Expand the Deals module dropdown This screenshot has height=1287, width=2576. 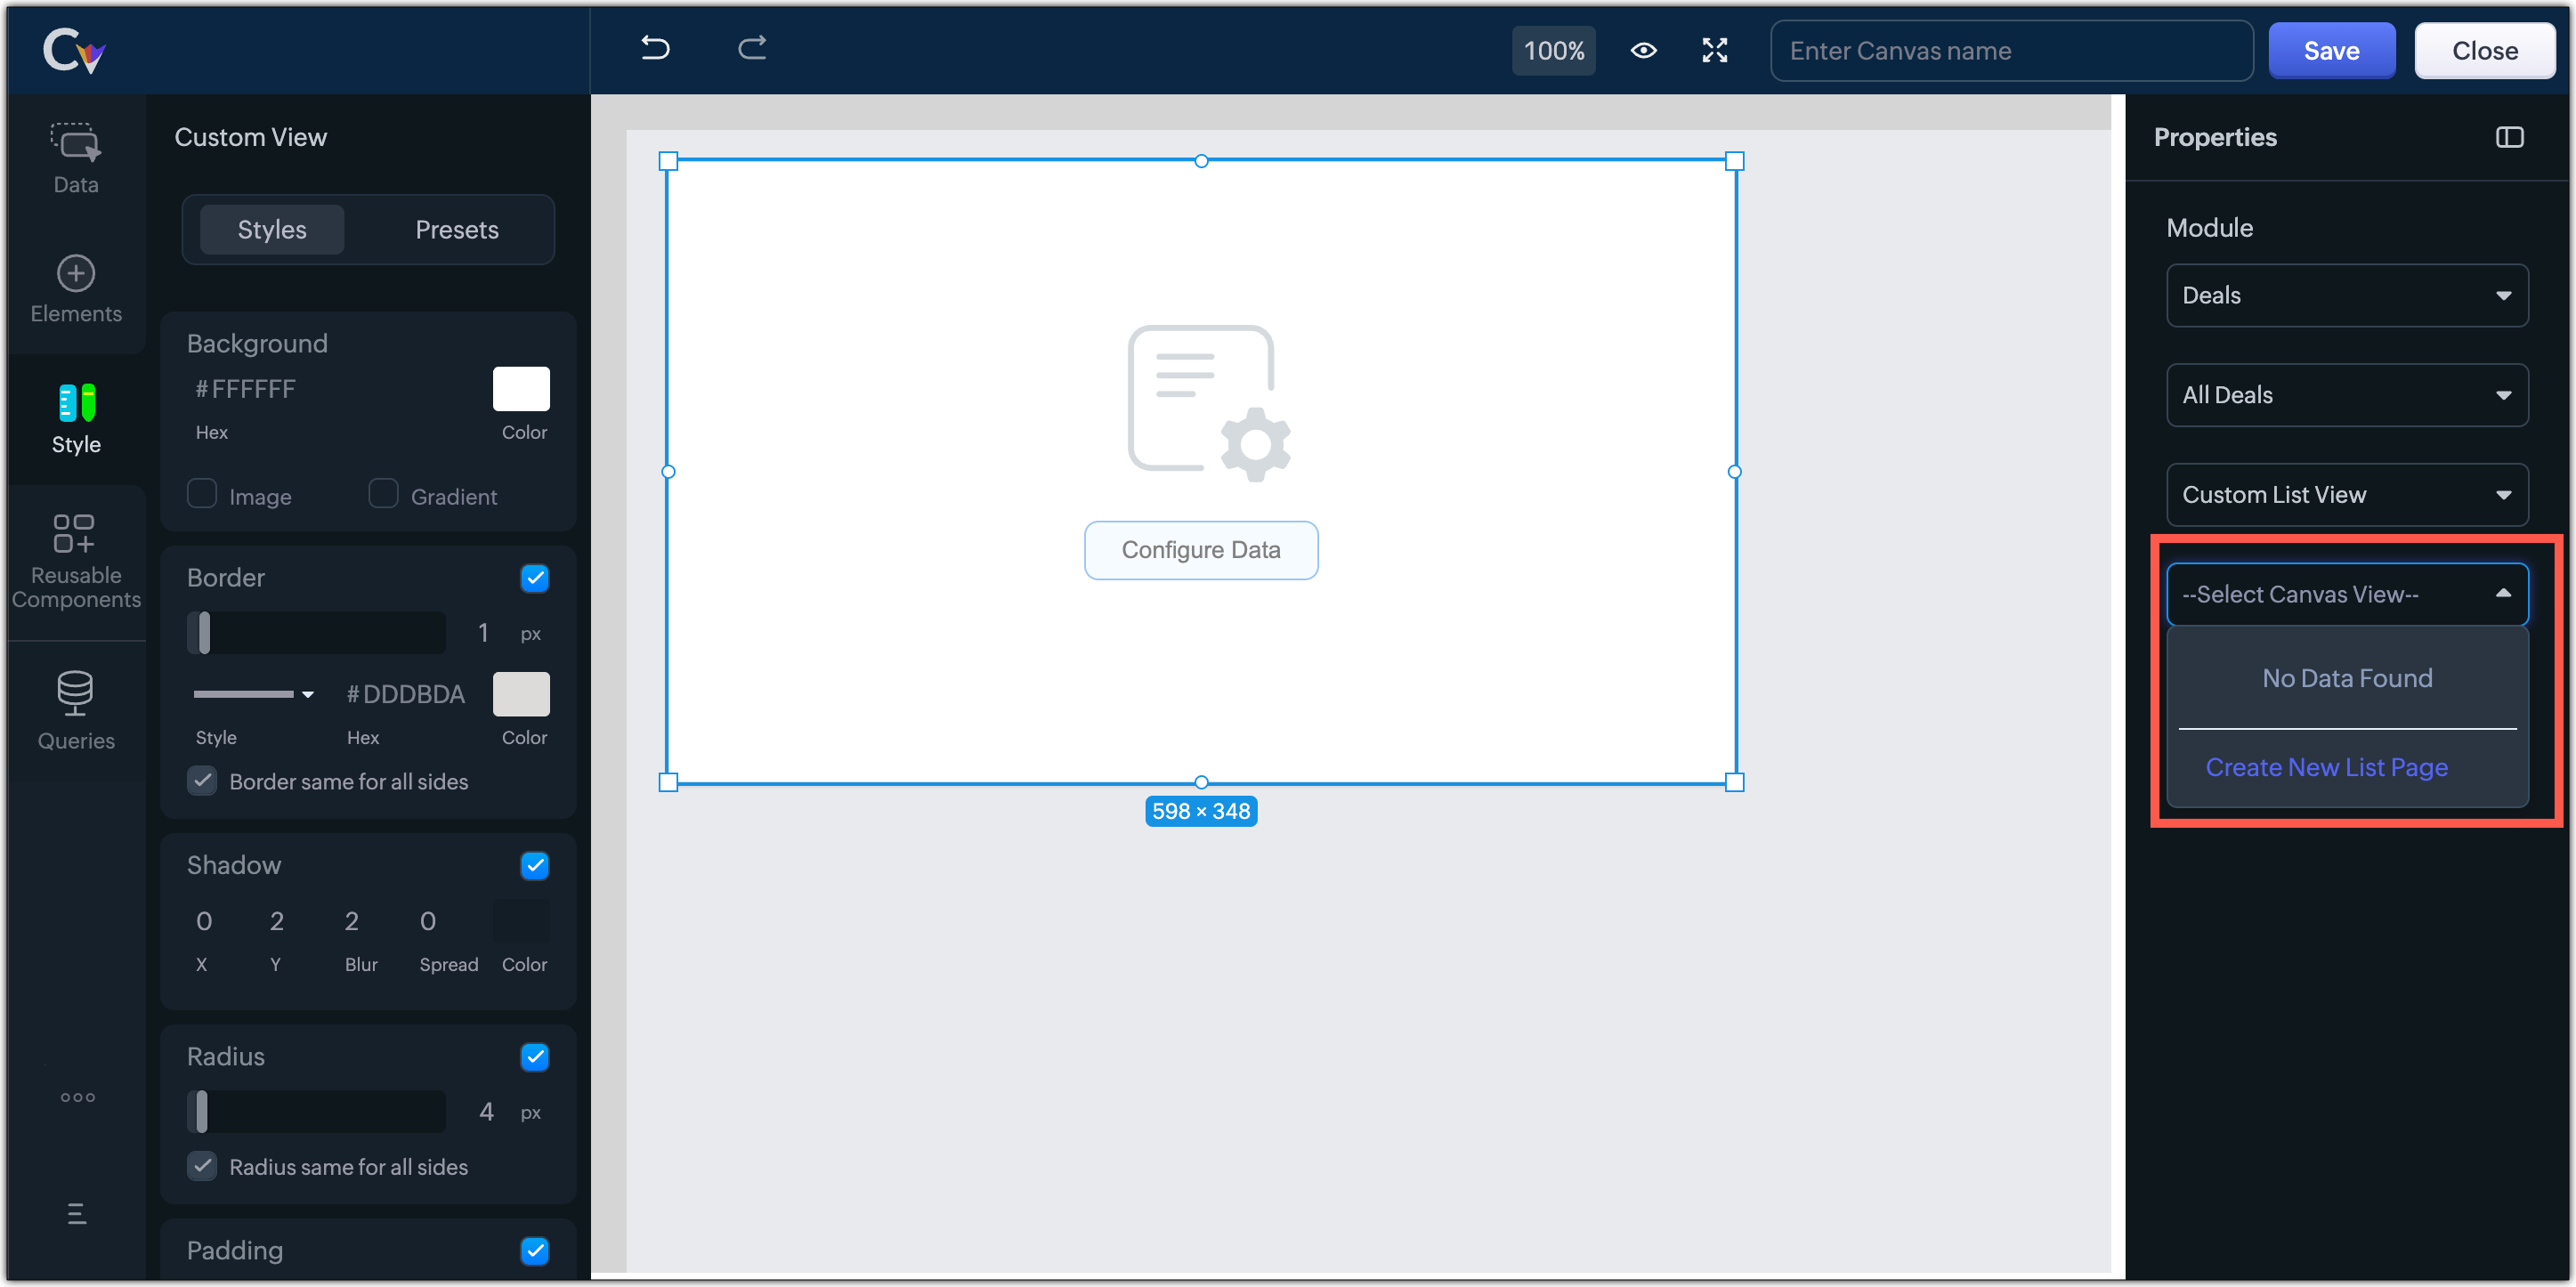click(x=2346, y=295)
